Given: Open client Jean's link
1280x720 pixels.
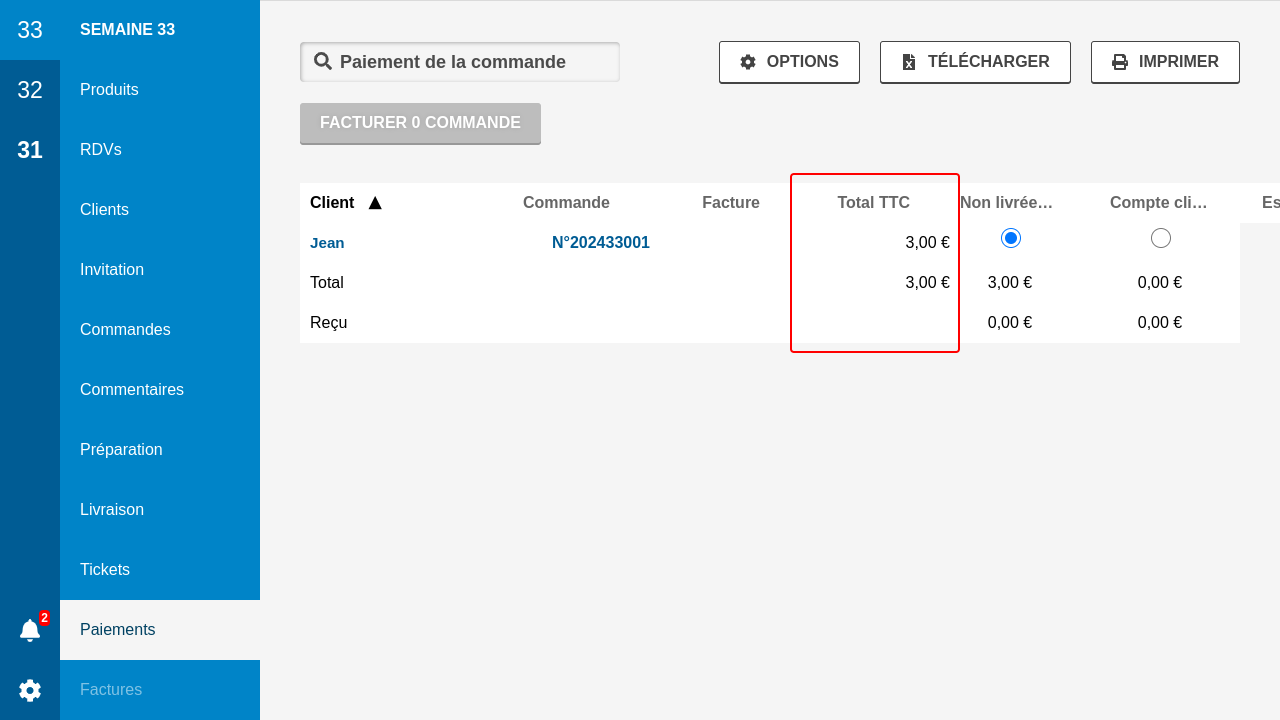Looking at the screenshot, I should click(327, 243).
